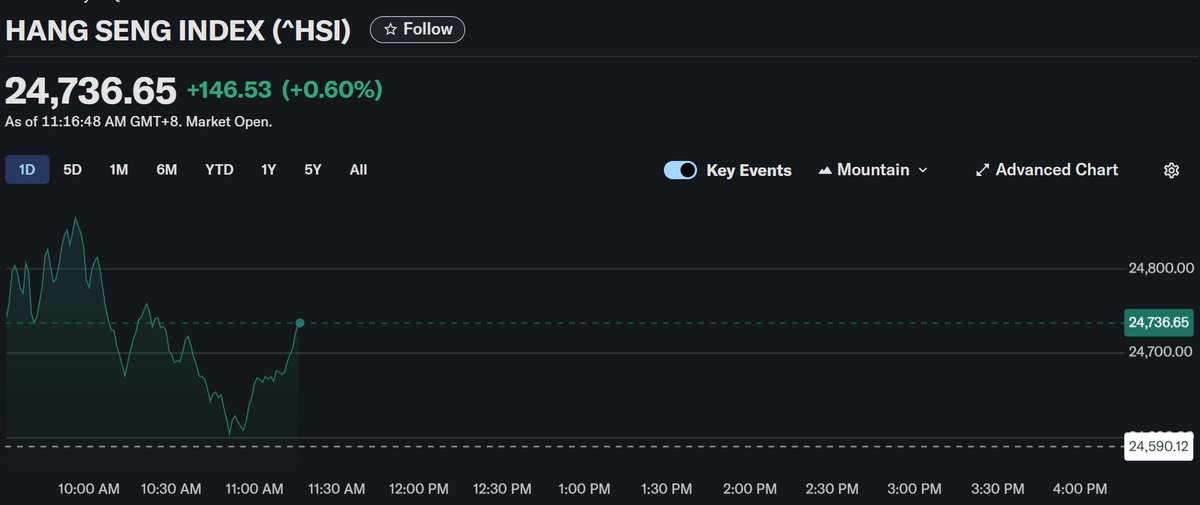Select the 1D range tab
The image size is (1200, 505).
[27, 170]
